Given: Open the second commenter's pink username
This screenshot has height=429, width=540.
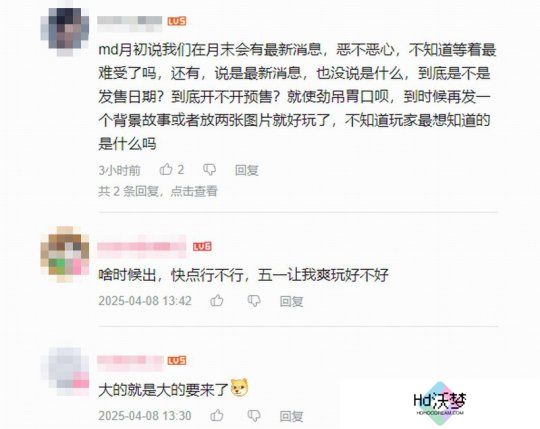Looking at the screenshot, I should [142, 247].
